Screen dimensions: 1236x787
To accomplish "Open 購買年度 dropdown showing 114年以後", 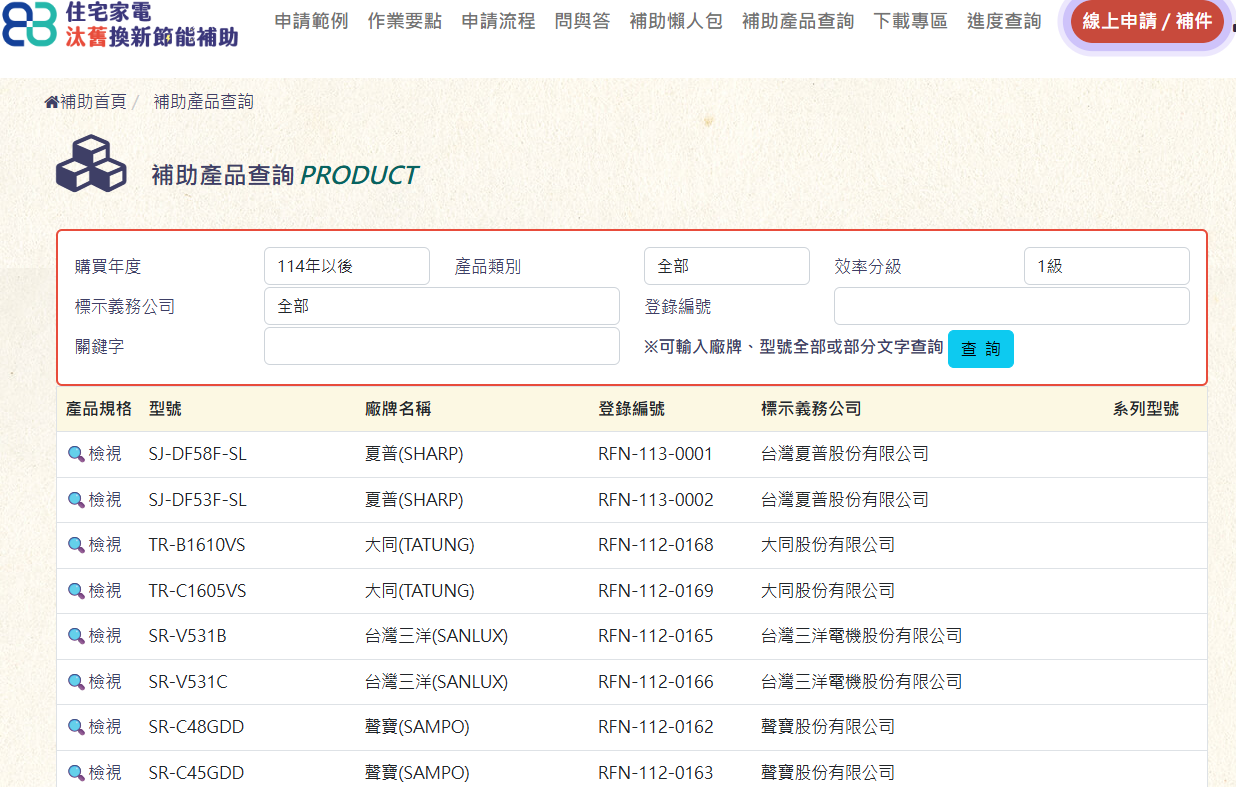I will 347,266.
